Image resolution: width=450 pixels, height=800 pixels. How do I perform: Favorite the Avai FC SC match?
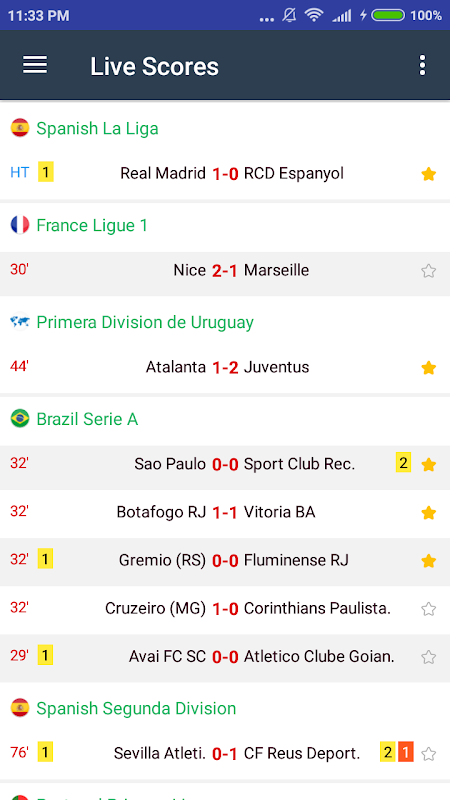[429, 657]
